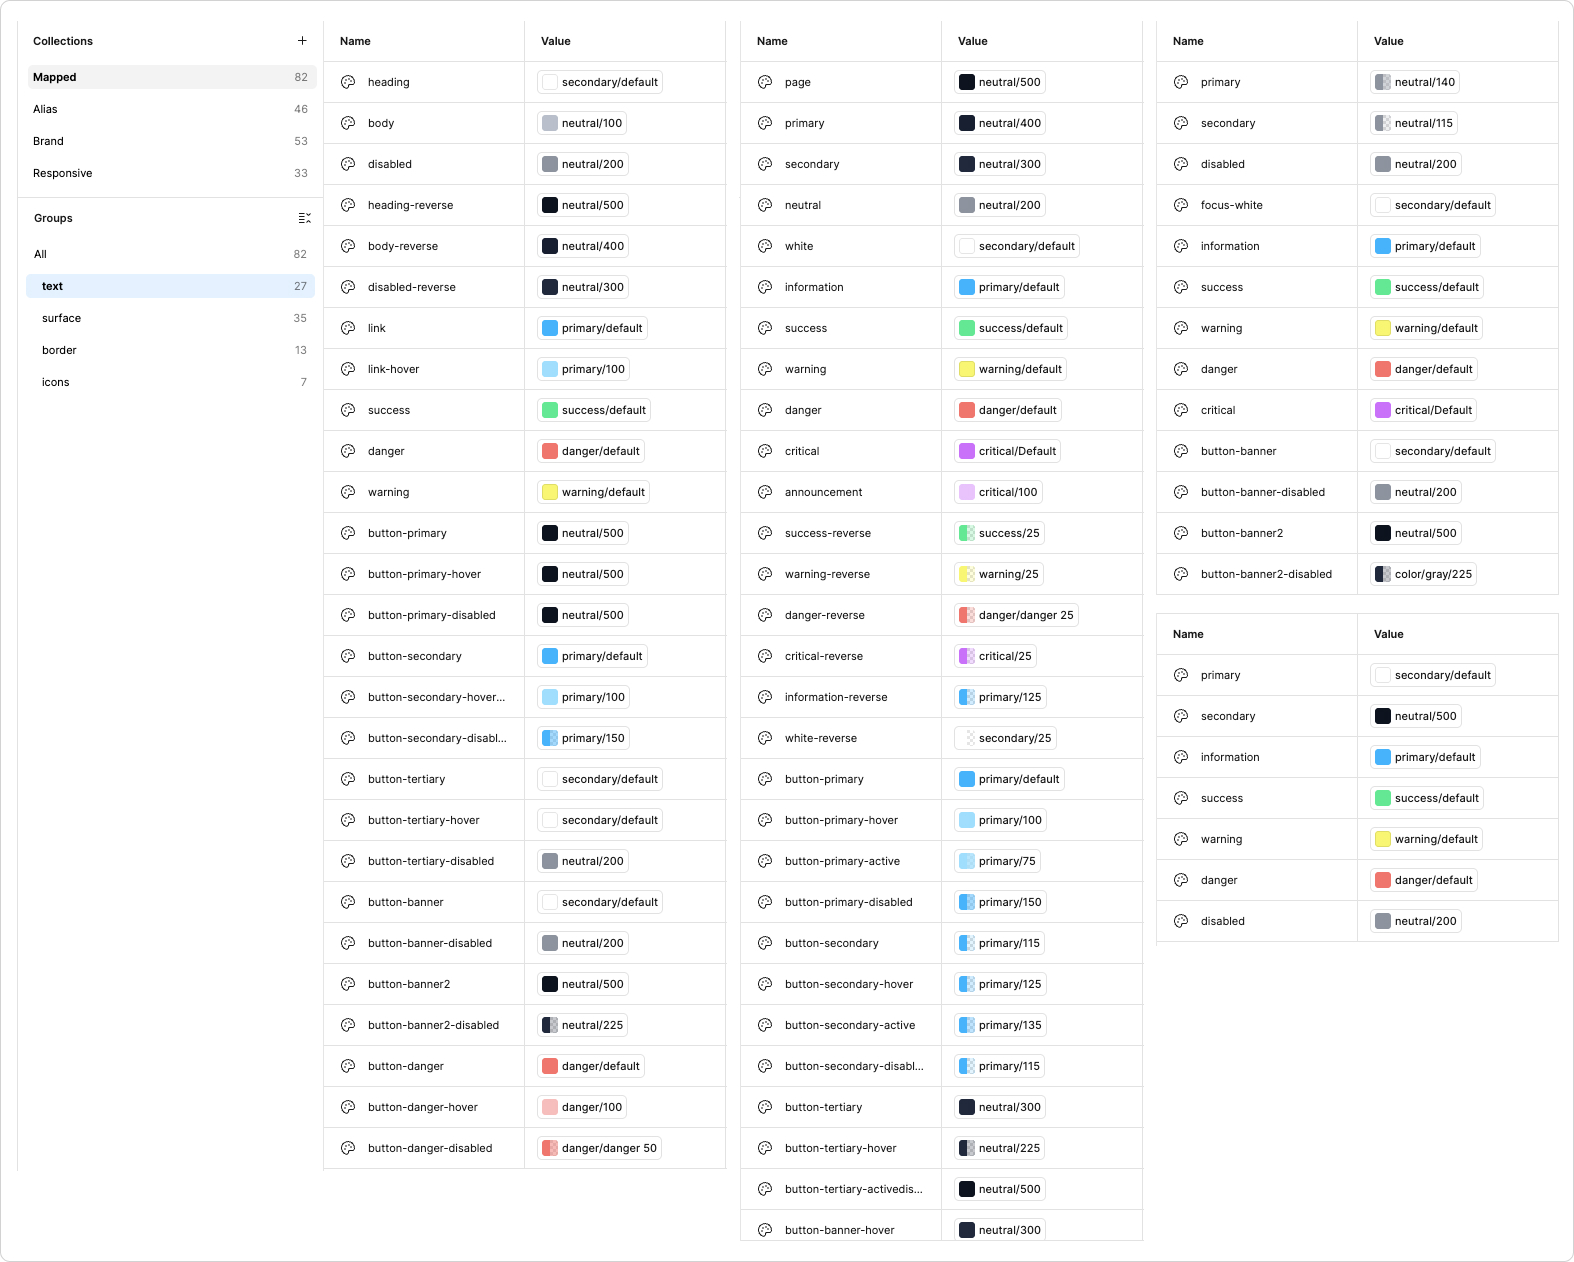
Task: Open the neutral/140 value chip
Action: coord(1415,82)
